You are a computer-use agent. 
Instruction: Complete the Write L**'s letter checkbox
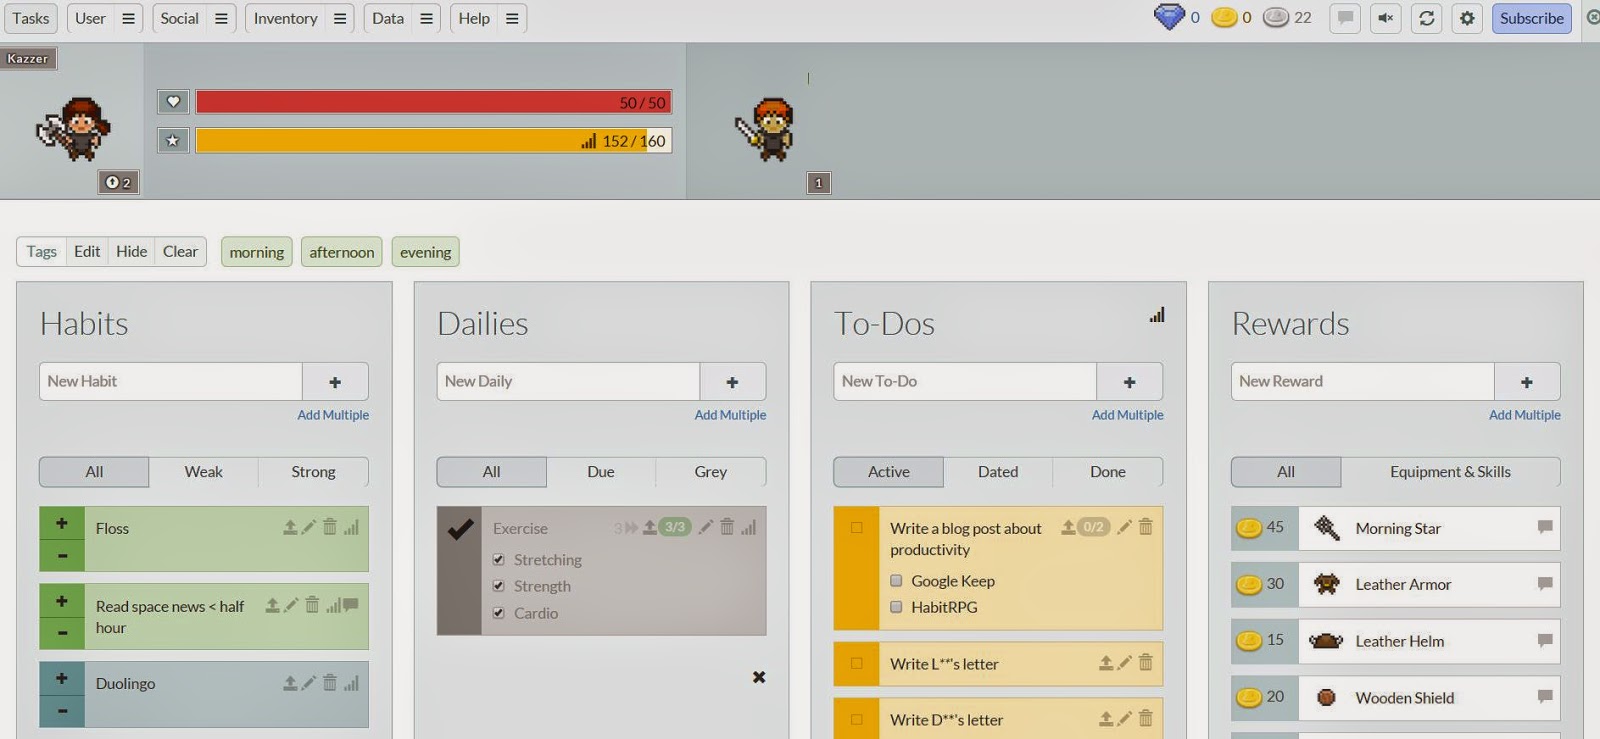(x=857, y=663)
